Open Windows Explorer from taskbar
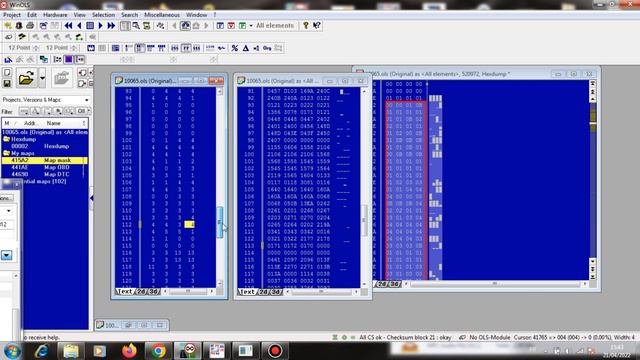Viewport: 640px width, 360px height. (71, 351)
